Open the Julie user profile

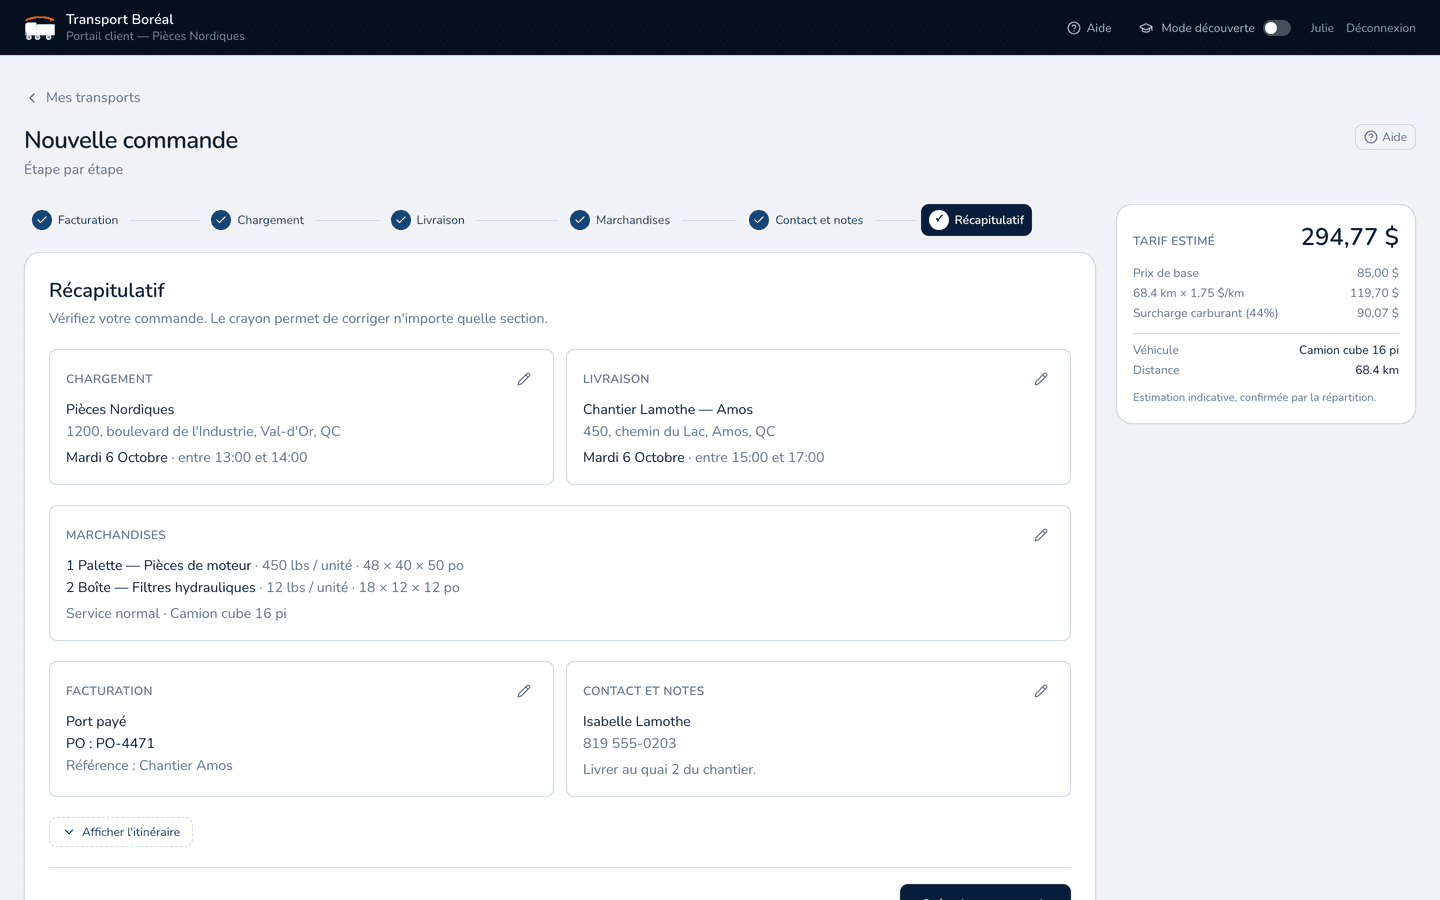[1322, 28]
